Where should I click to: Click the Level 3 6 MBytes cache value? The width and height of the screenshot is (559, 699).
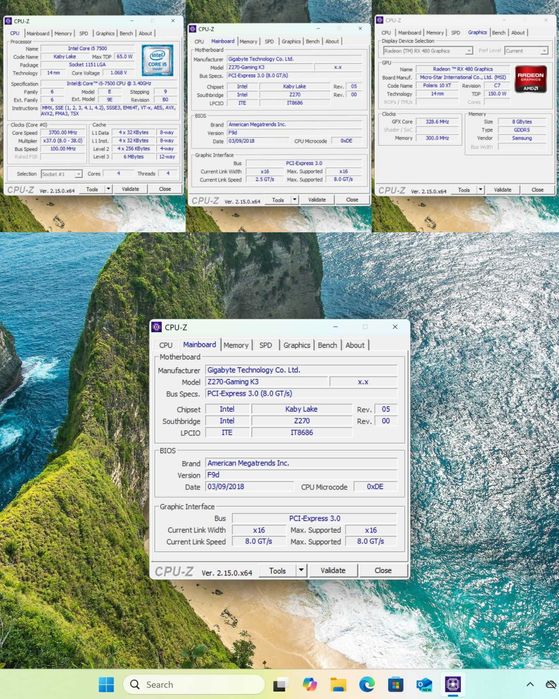pyautogui.click(x=134, y=157)
